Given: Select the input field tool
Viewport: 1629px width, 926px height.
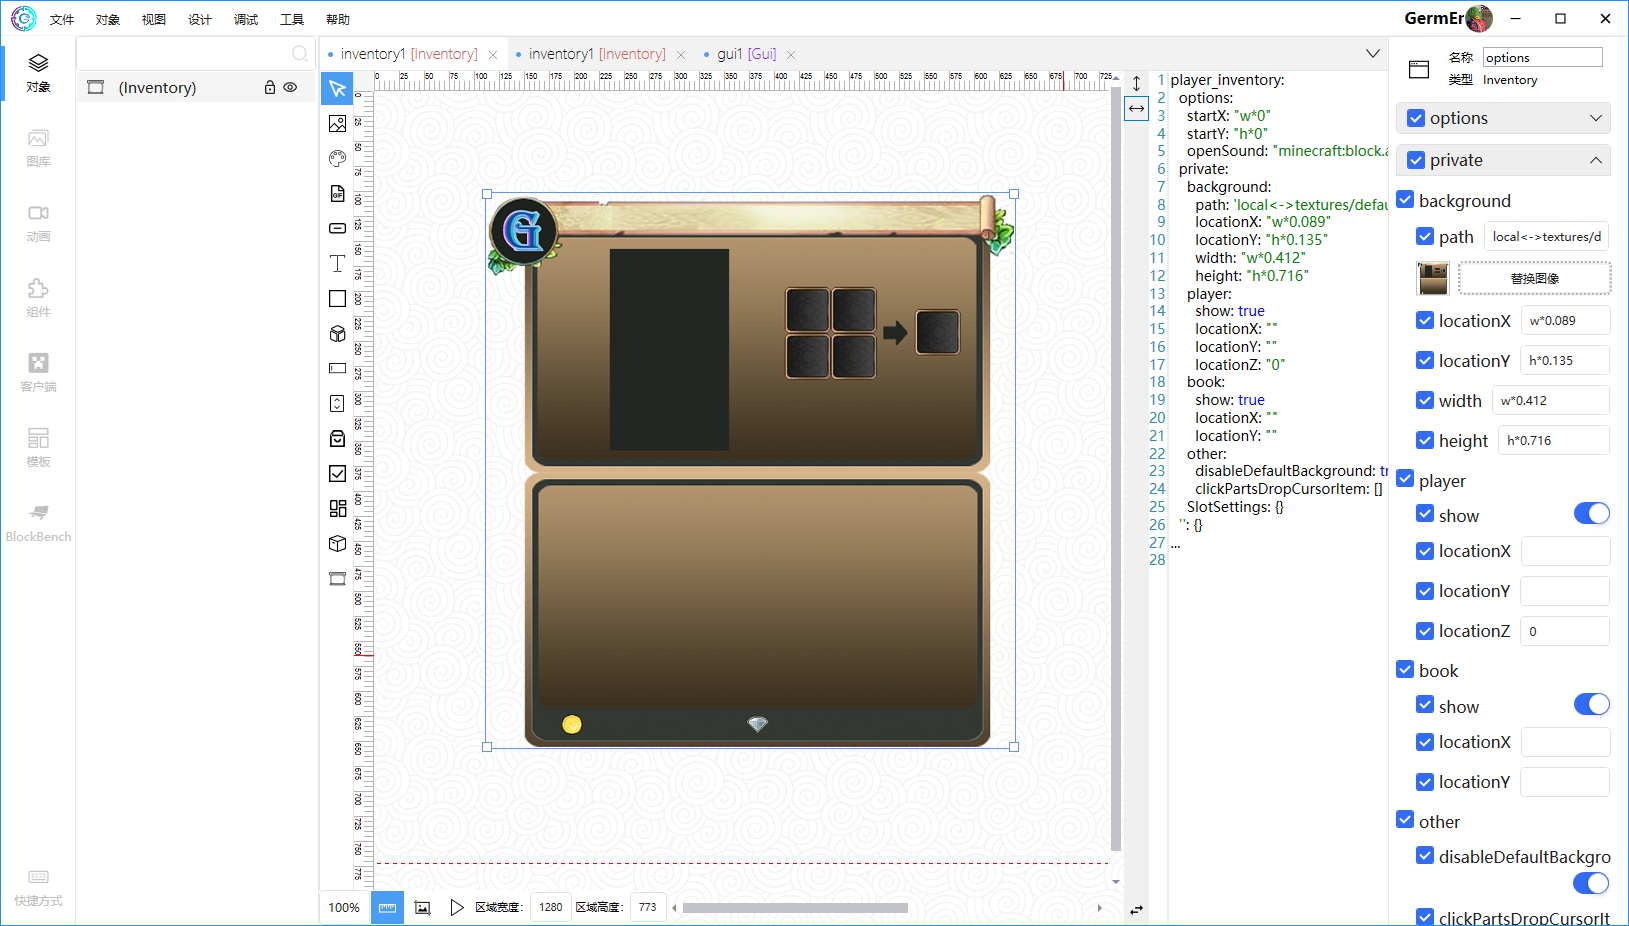Looking at the screenshot, I should [337, 368].
